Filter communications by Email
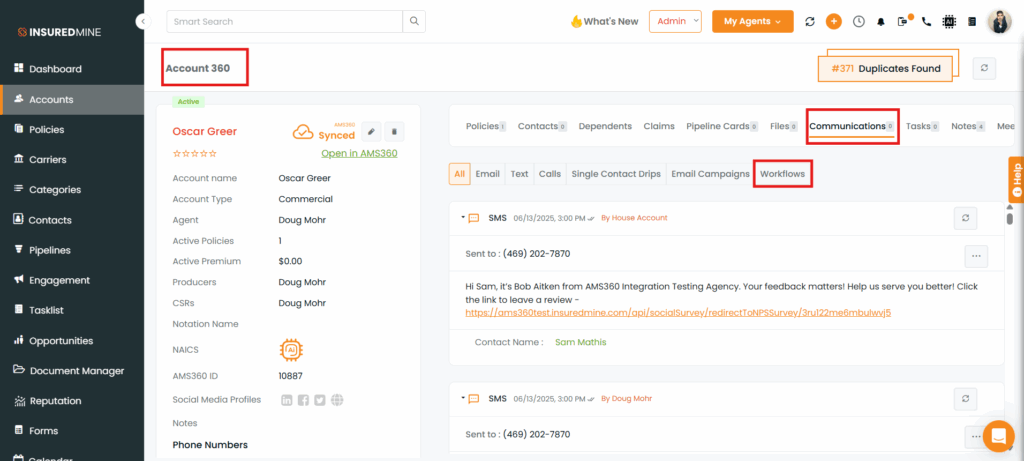Viewport: 1024px width, 461px height. pos(488,174)
